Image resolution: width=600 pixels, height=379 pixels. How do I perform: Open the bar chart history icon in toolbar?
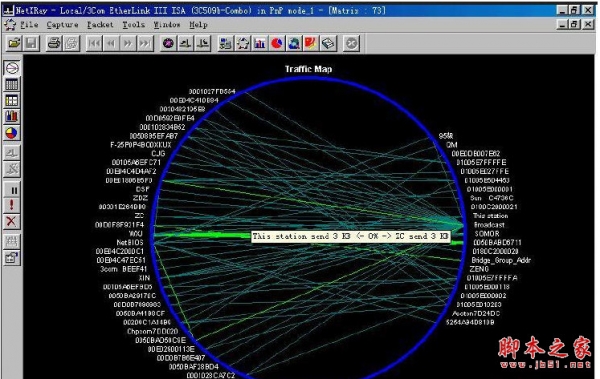pos(260,43)
